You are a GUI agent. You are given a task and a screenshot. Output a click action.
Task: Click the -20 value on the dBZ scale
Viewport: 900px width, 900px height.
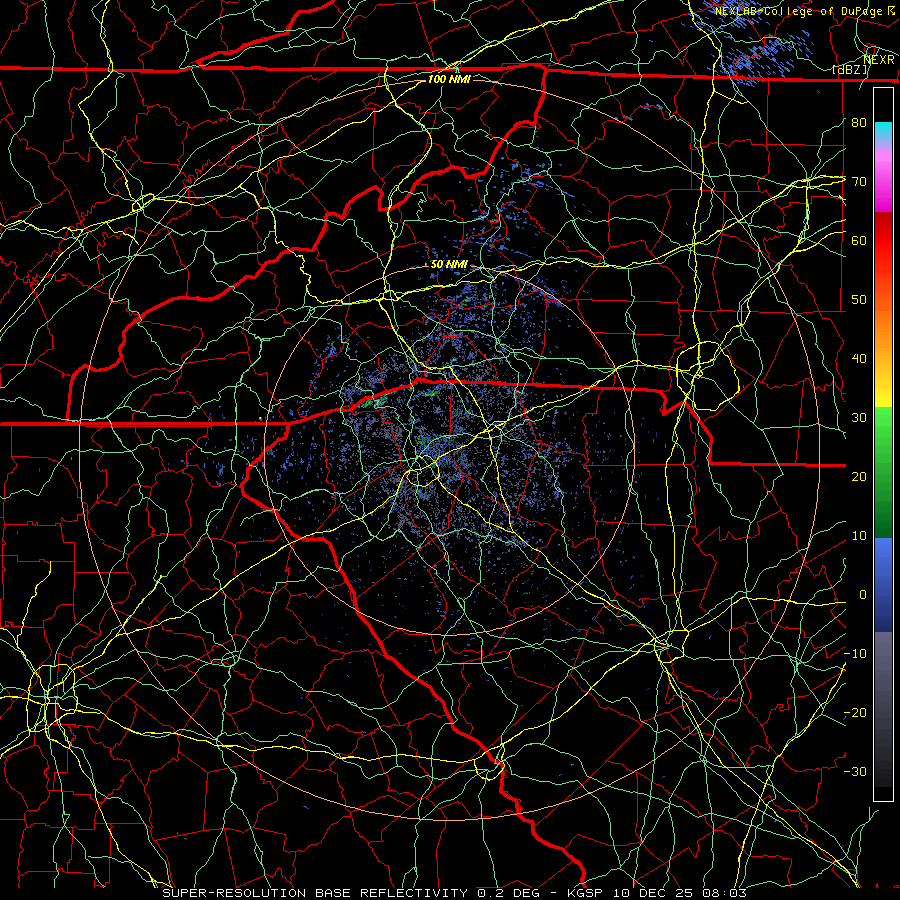pos(855,712)
